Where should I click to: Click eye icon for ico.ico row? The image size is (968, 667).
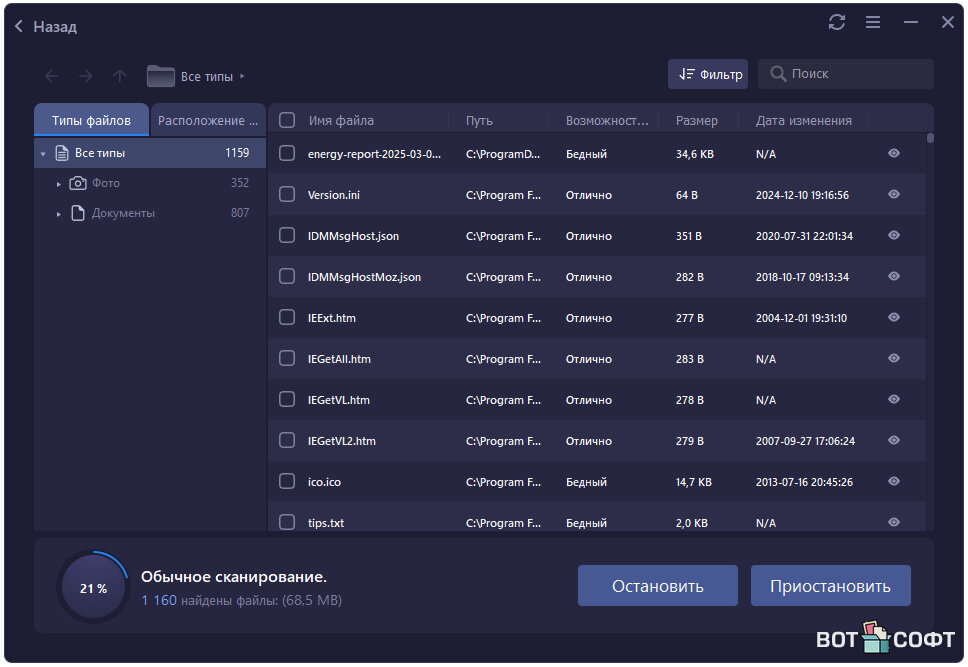click(x=894, y=481)
